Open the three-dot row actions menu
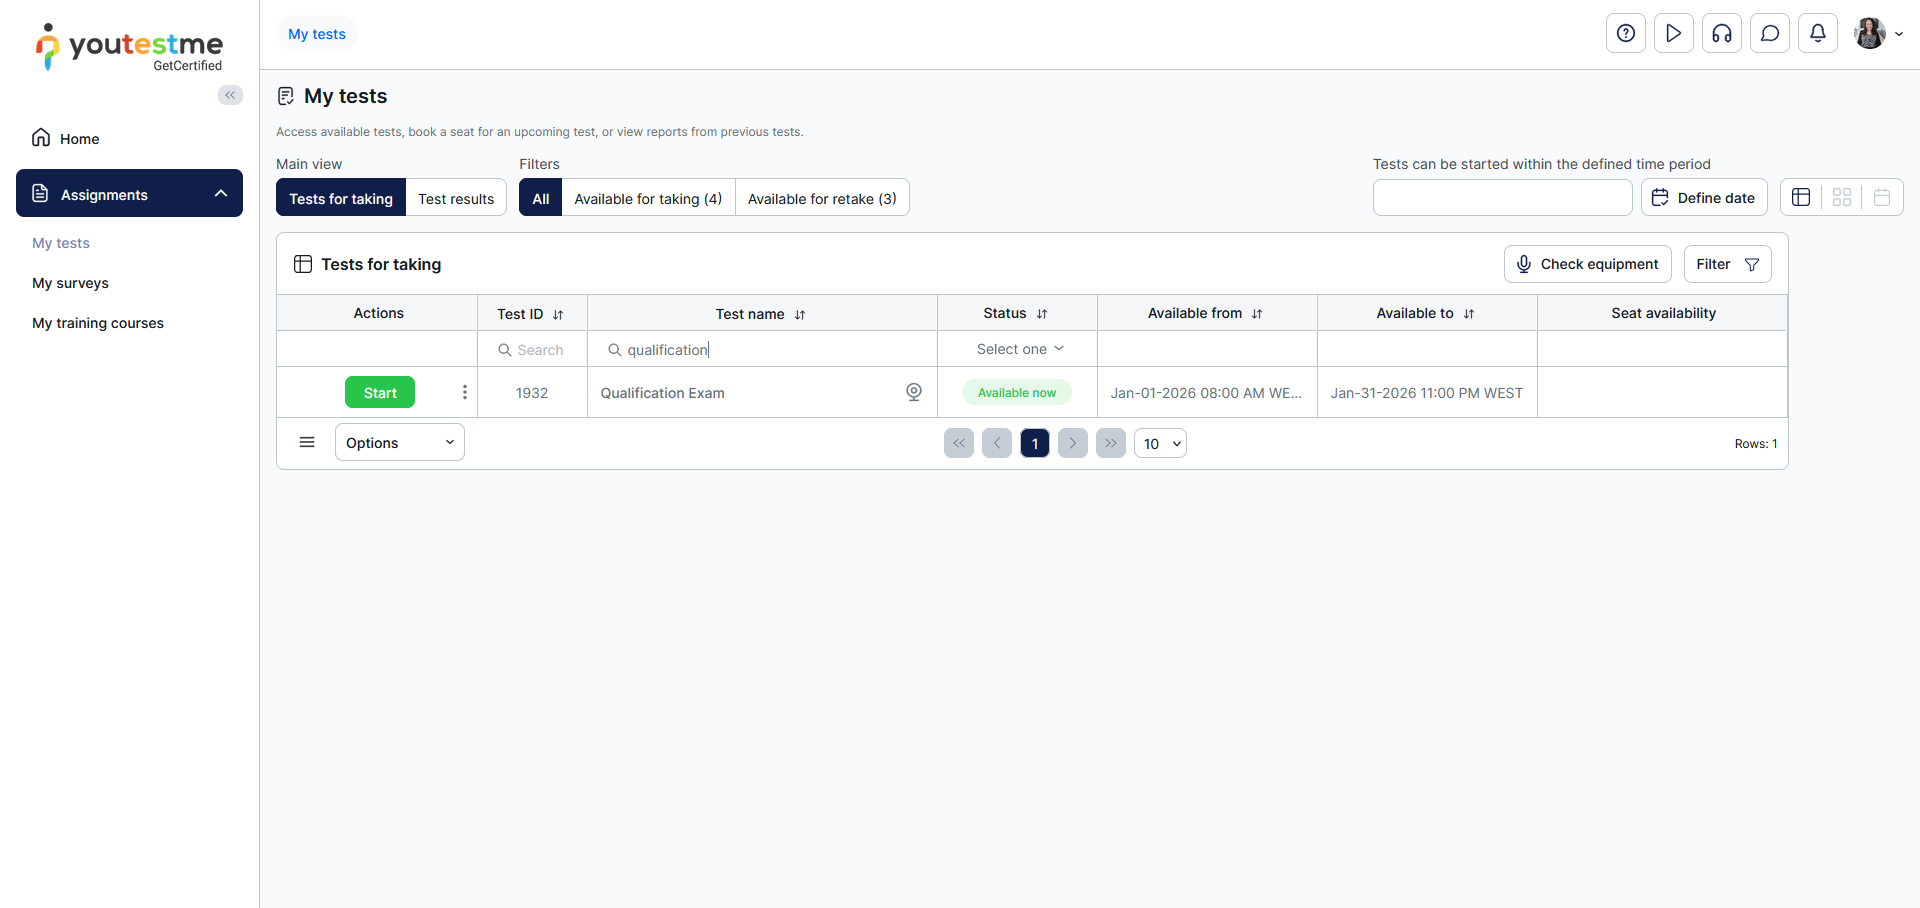 pos(464,392)
